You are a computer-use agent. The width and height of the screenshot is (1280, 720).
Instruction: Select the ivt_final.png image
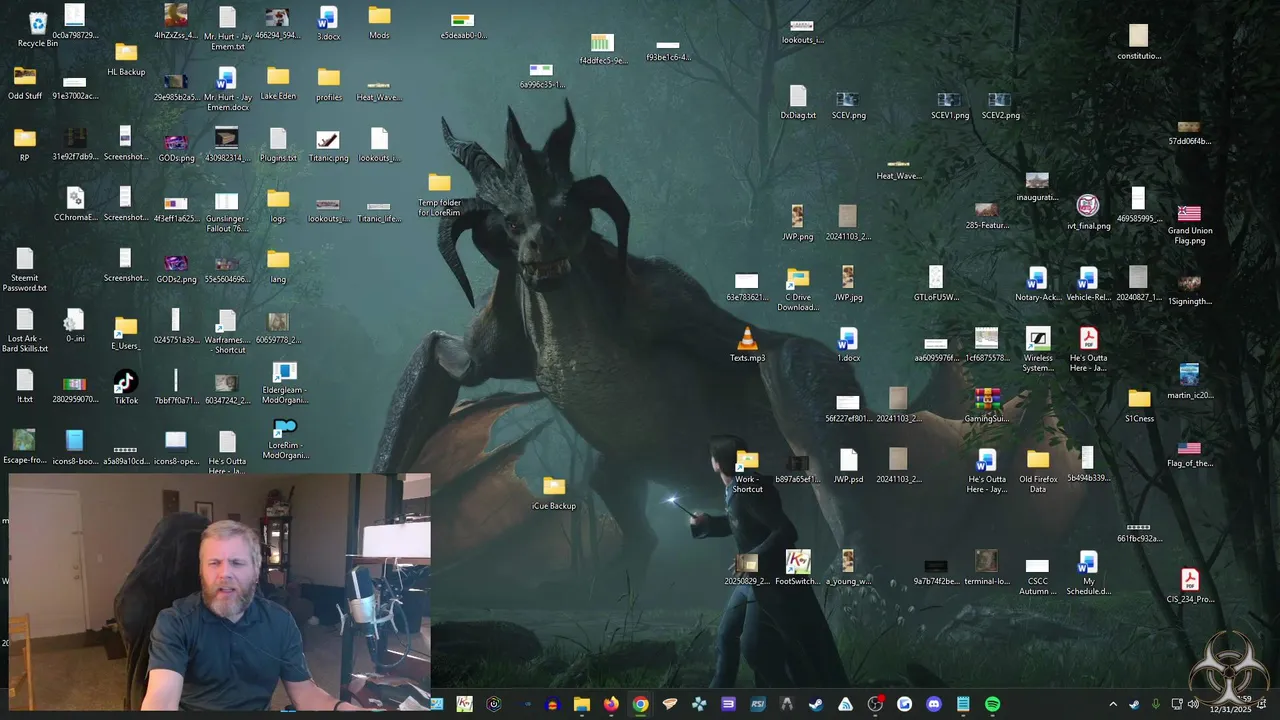1088,212
